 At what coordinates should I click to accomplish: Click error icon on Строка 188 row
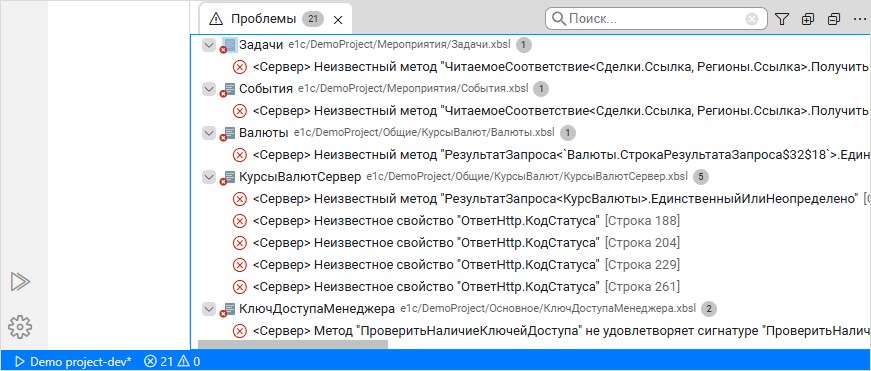(239, 221)
